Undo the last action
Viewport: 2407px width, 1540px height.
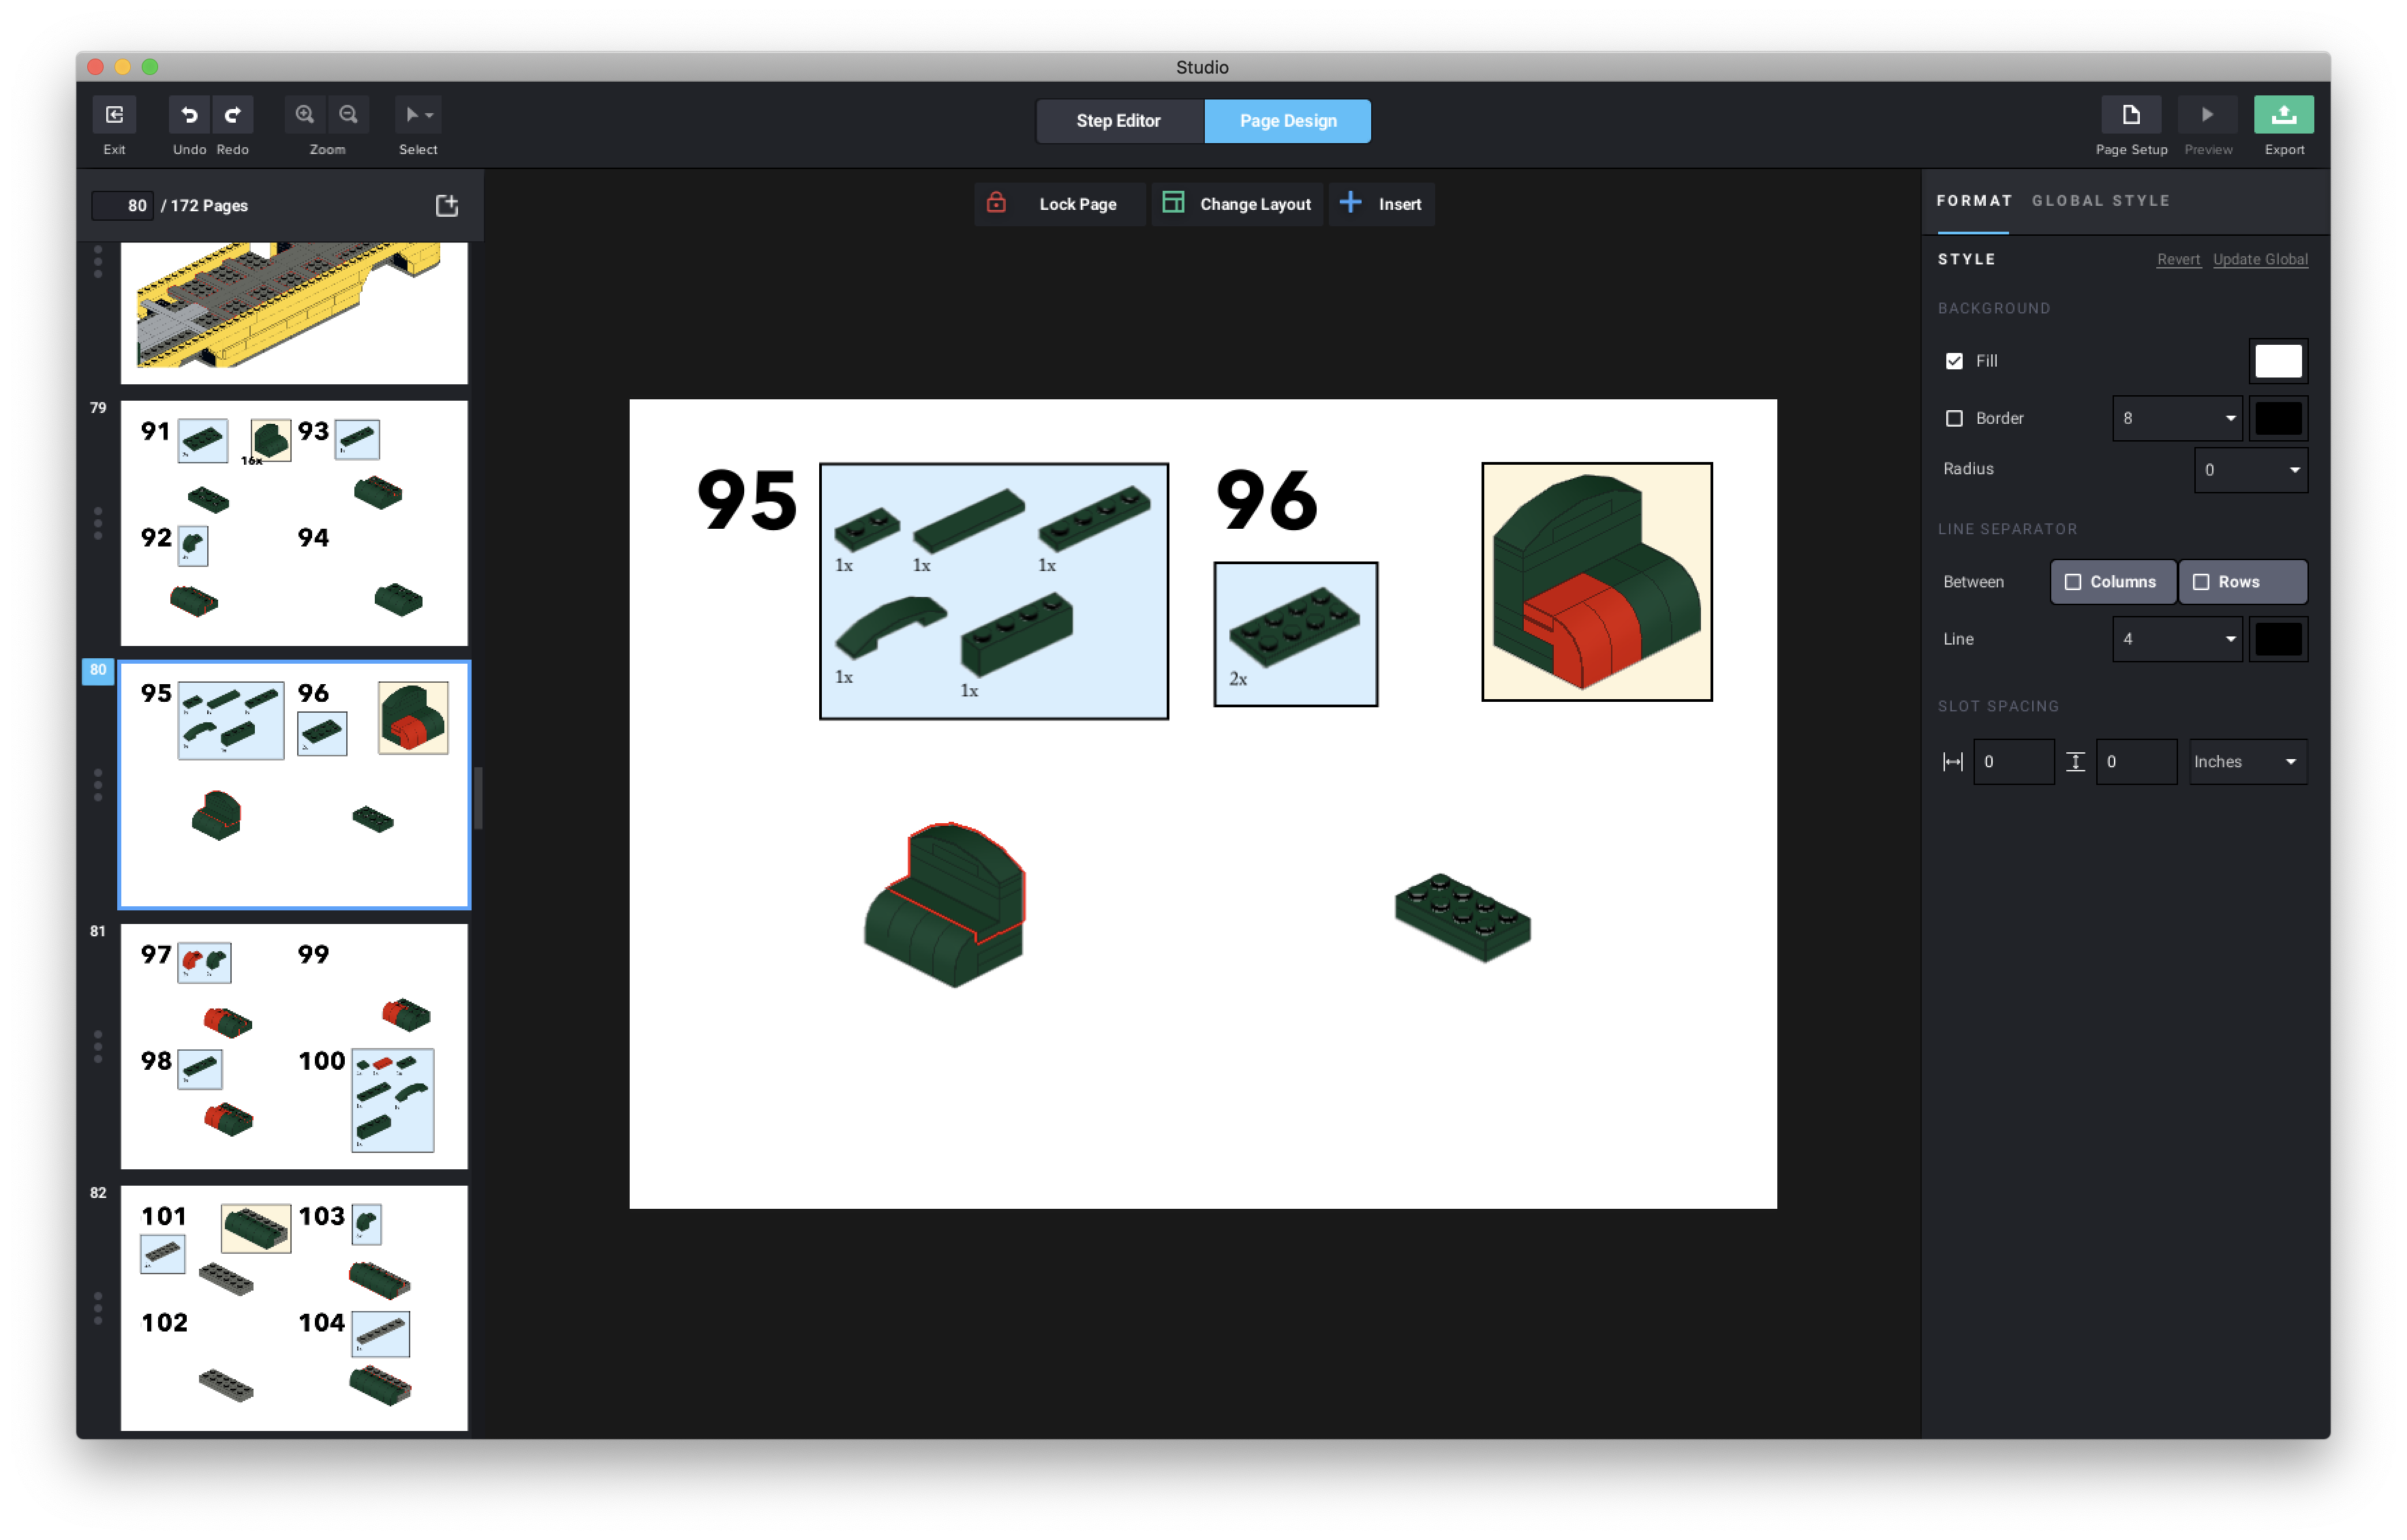click(x=189, y=114)
